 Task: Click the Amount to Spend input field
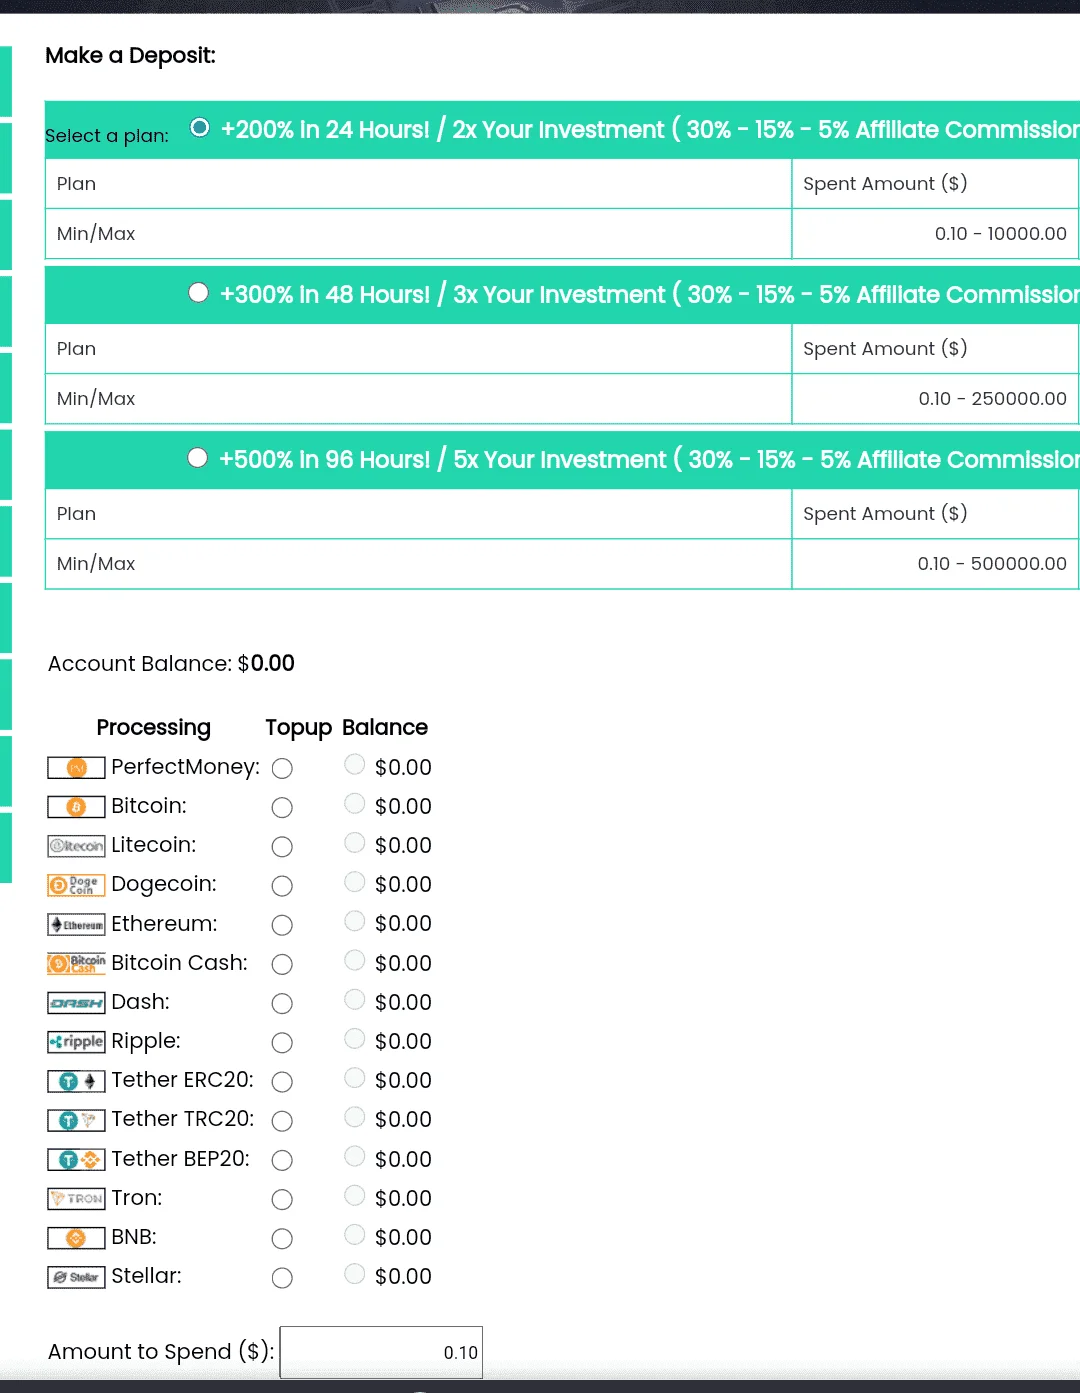coord(381,1352)
